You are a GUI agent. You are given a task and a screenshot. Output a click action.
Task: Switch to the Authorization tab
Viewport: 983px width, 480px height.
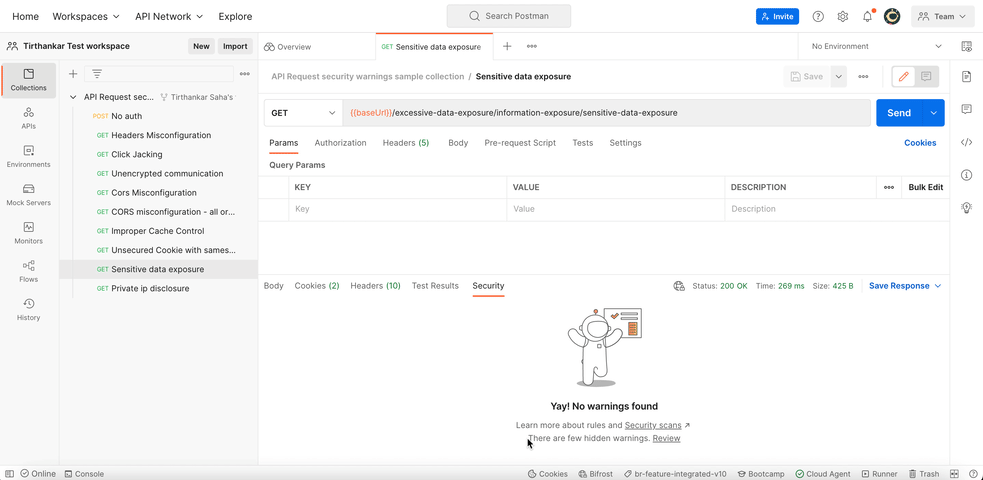click(340, 143)
